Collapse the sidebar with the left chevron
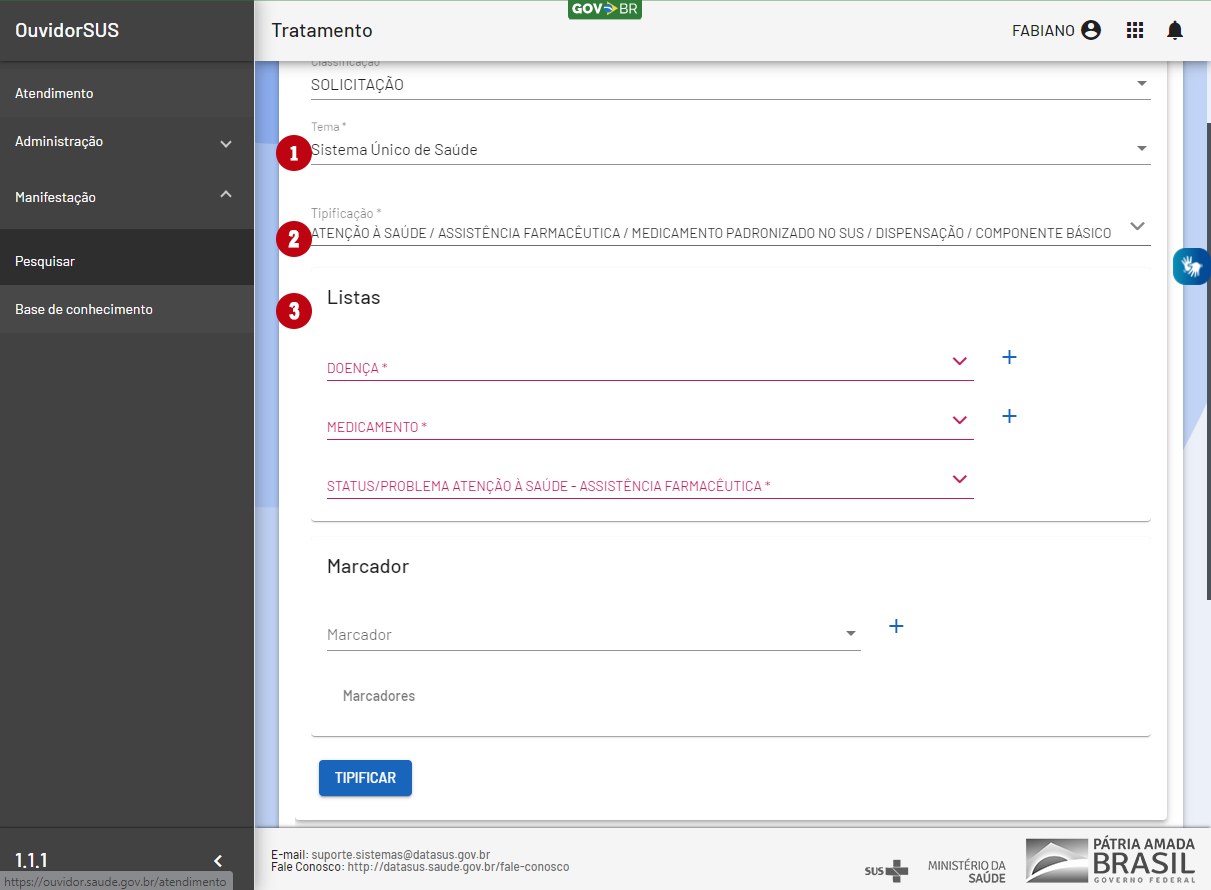The image size is (1211, 890). (x=218, y=860)
